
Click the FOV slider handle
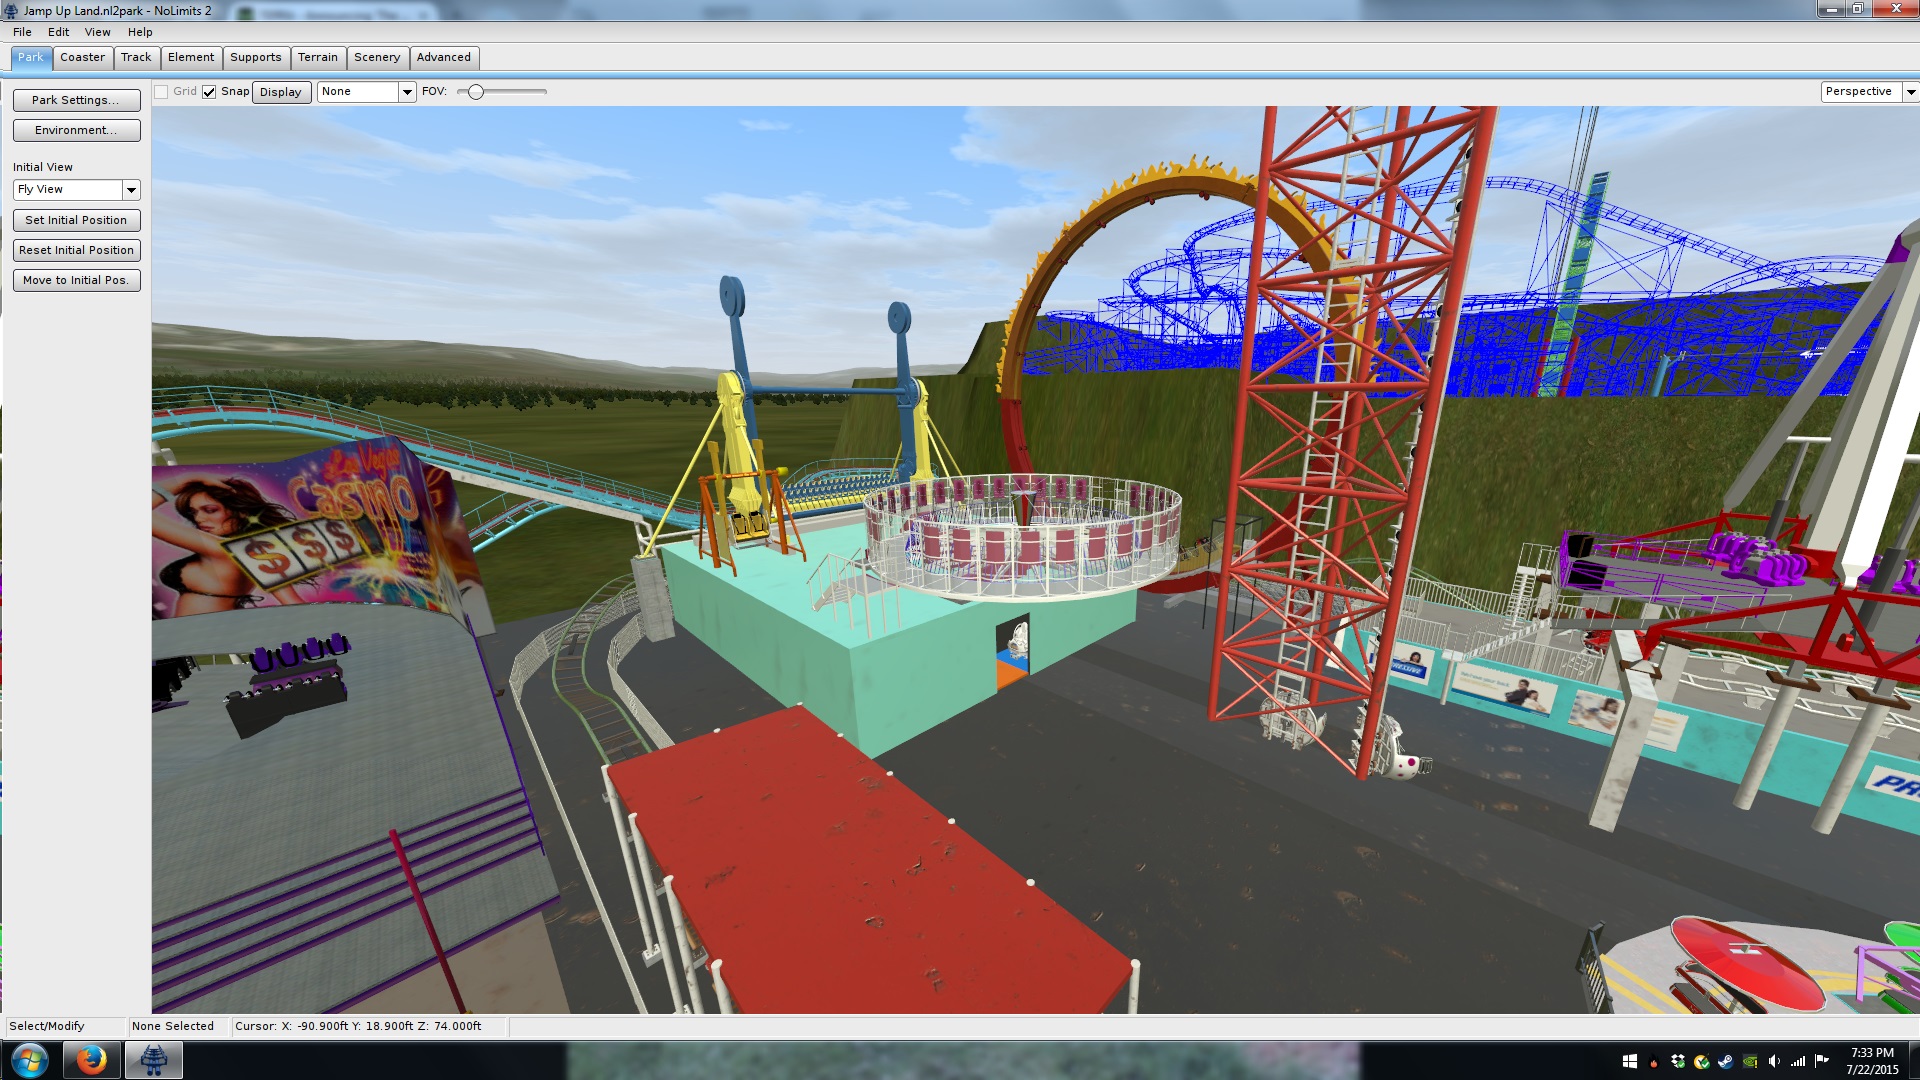pos(476,92)
